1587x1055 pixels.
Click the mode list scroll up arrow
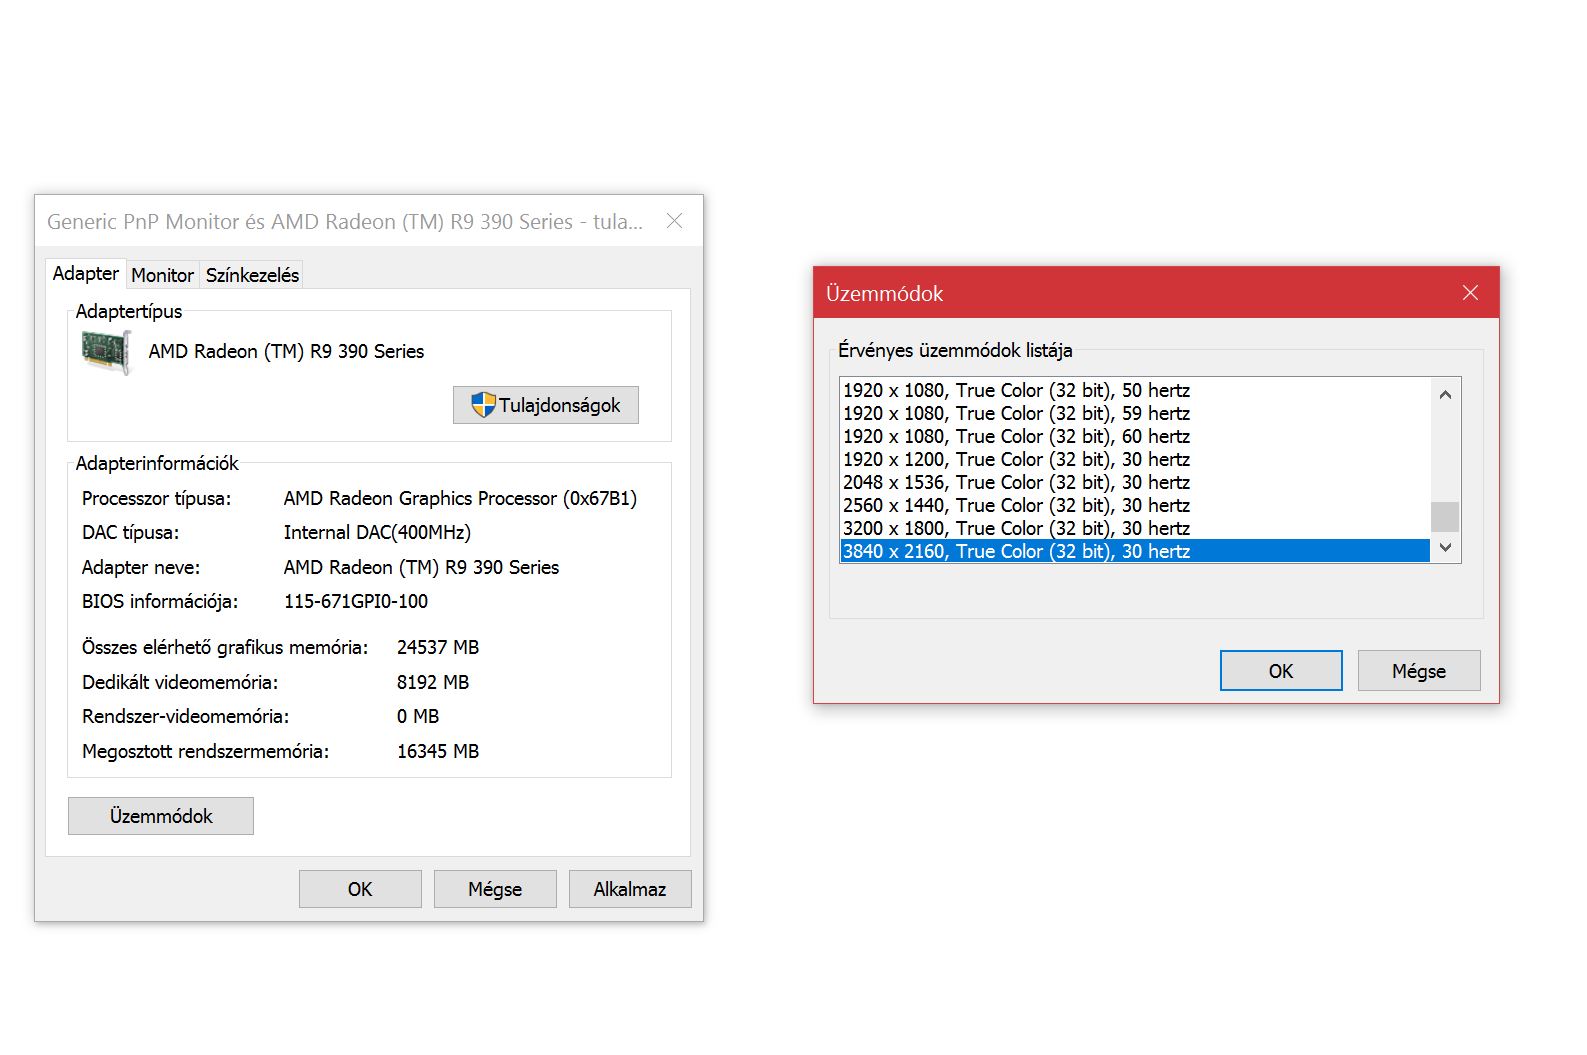[x=1445, y=394]
